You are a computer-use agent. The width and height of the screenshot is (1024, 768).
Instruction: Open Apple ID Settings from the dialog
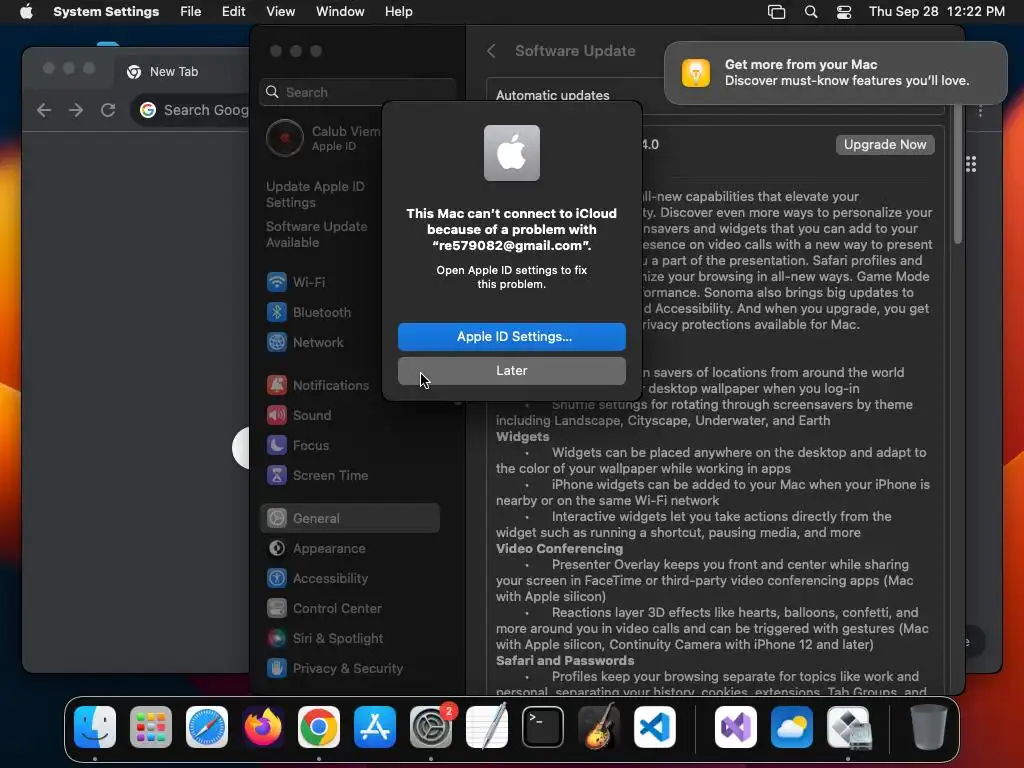coord(511,336)
